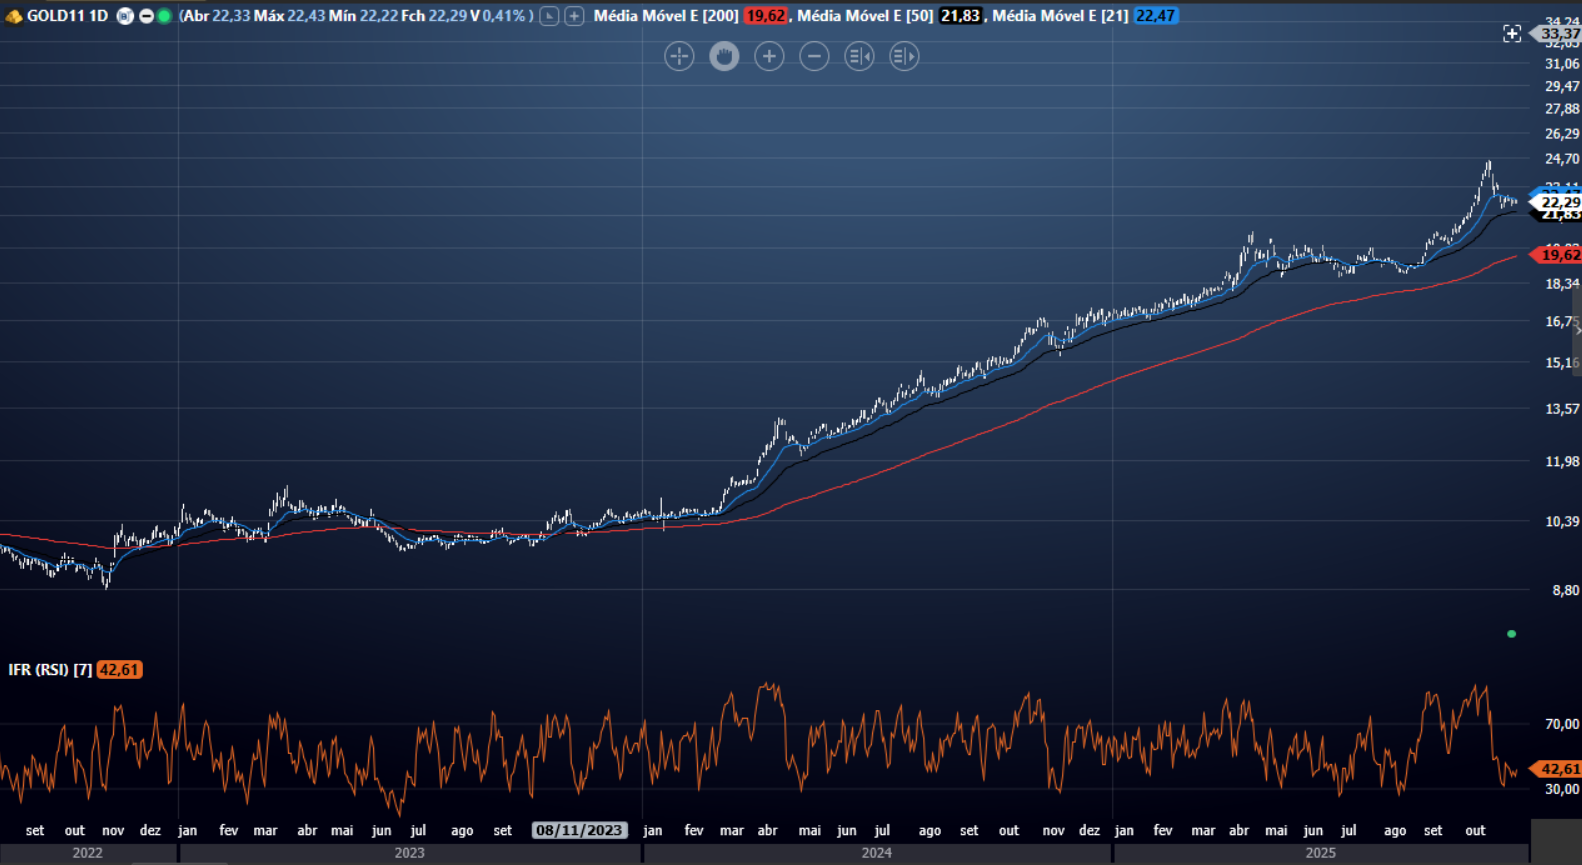The height and width of the screenshot is (865, 1582).
Task: Select the 2024 year segment on timeline
Action: pos(876,853)
